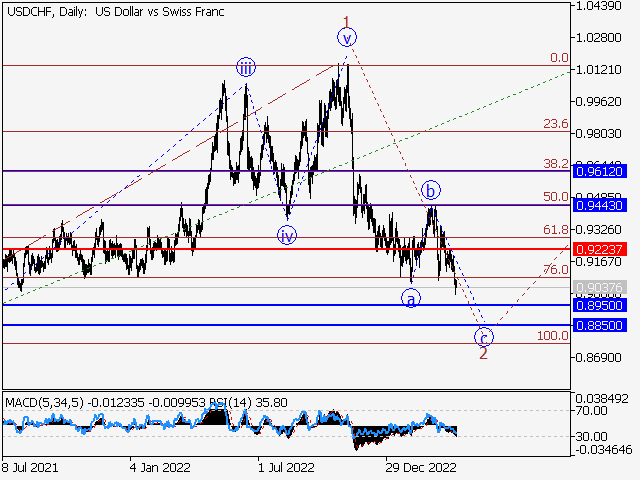Click the 0.93260 price axis value

(x=598, y=229)
